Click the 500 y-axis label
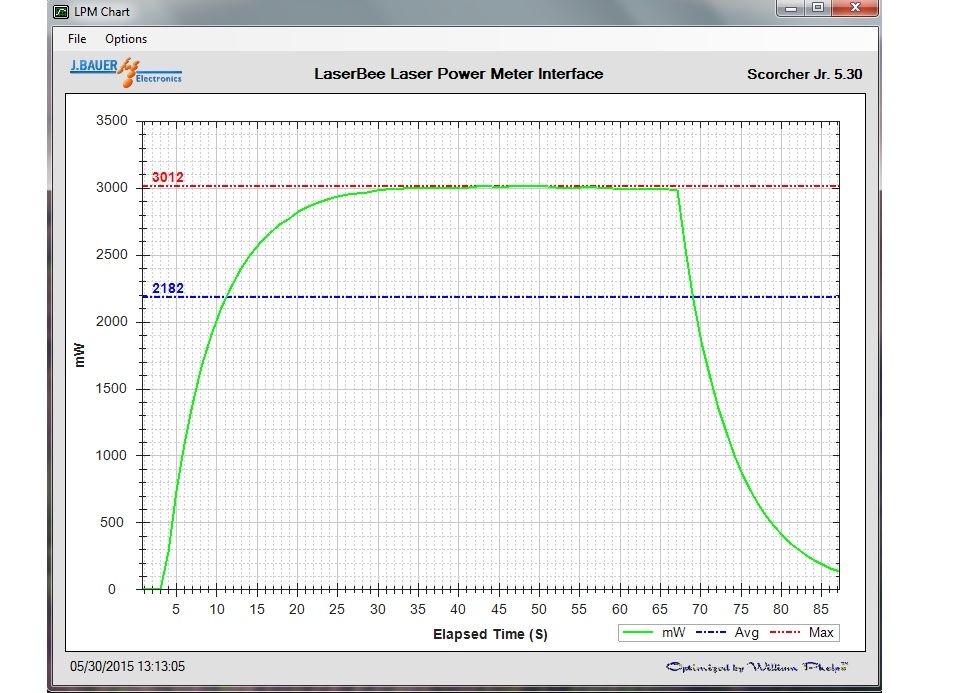The width and height of the screenshot is (967, 693). (x=112, y=523)
